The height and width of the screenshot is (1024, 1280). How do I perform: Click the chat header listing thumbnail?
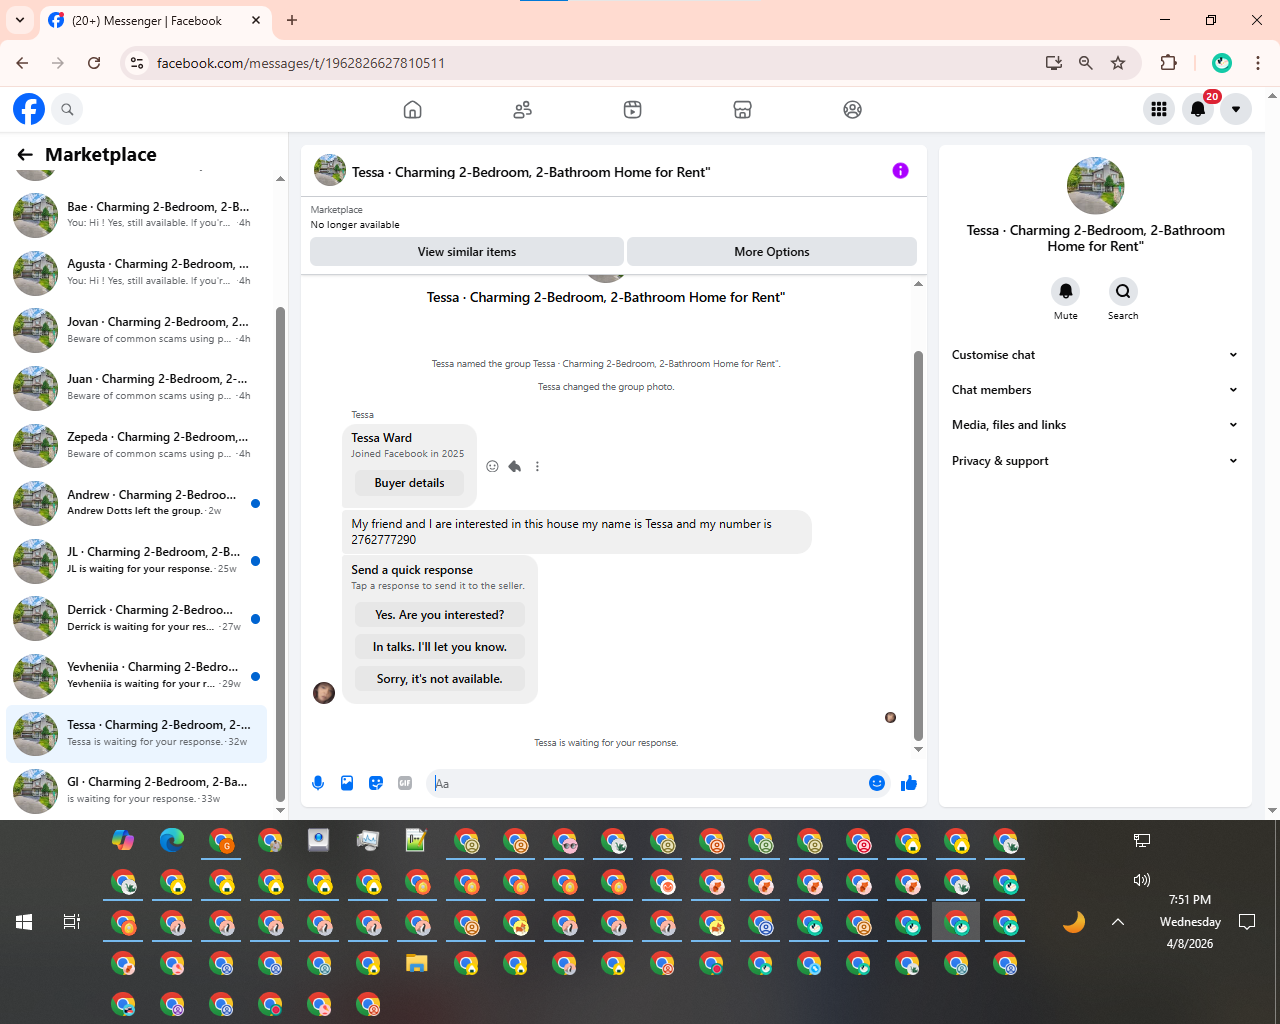point(330,171)
